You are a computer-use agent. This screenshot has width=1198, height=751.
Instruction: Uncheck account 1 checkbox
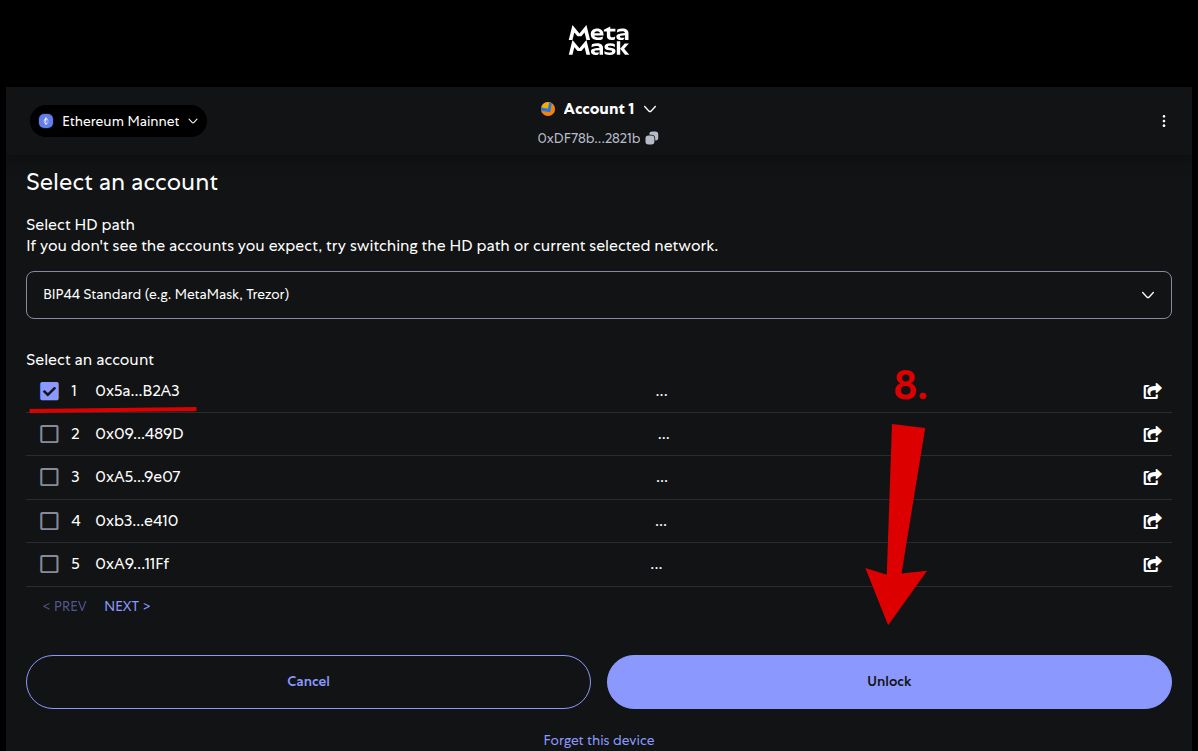[x=49, y=391]
